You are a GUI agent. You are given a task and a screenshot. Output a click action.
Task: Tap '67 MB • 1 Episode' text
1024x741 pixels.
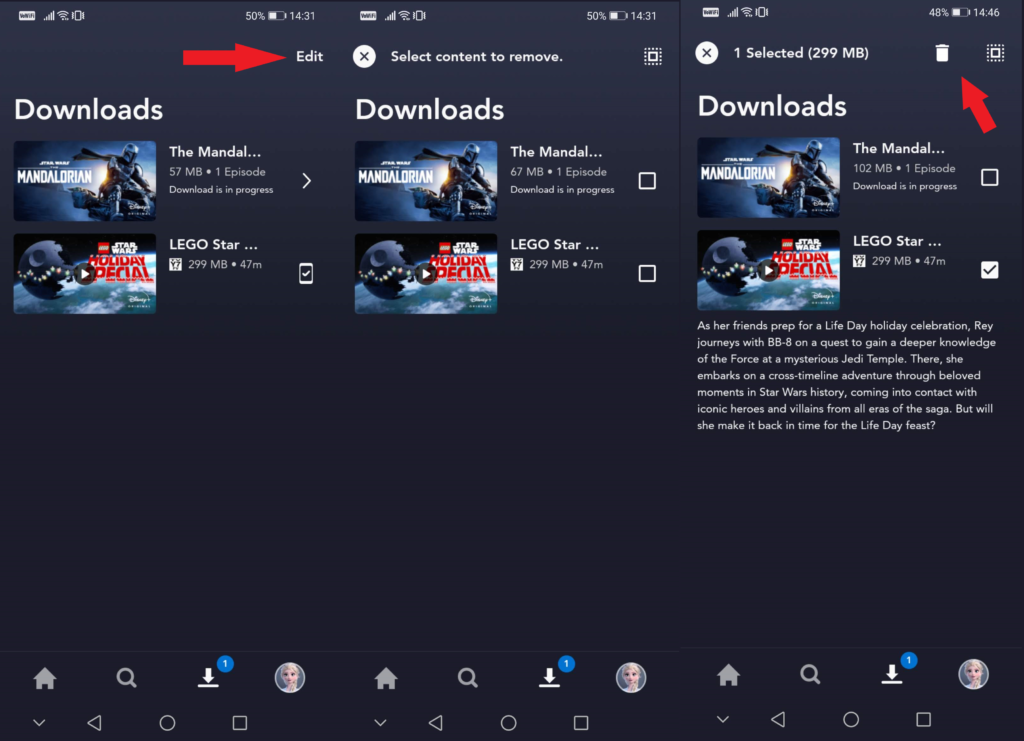[x=558, y=172]
